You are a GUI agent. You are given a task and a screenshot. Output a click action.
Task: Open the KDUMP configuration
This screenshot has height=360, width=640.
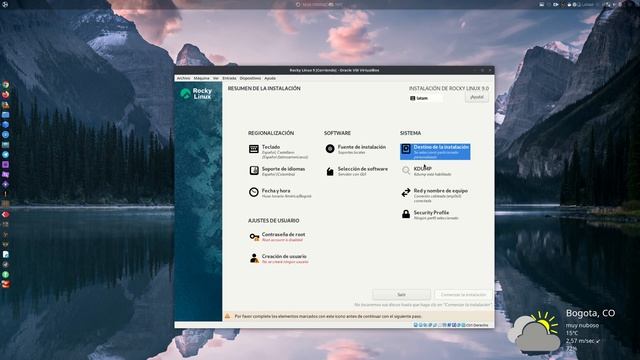coord(426,171)
